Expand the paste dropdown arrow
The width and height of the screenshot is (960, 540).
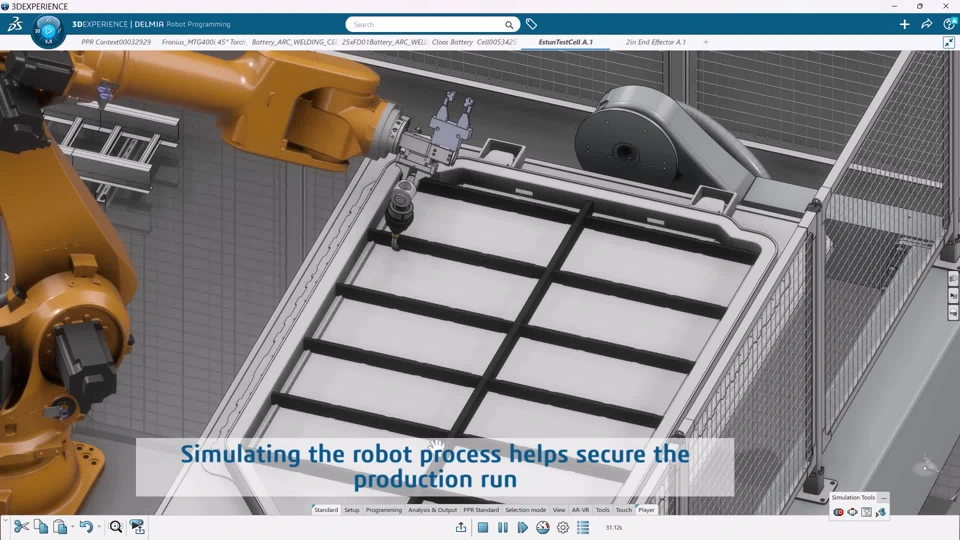pos(72,527)
